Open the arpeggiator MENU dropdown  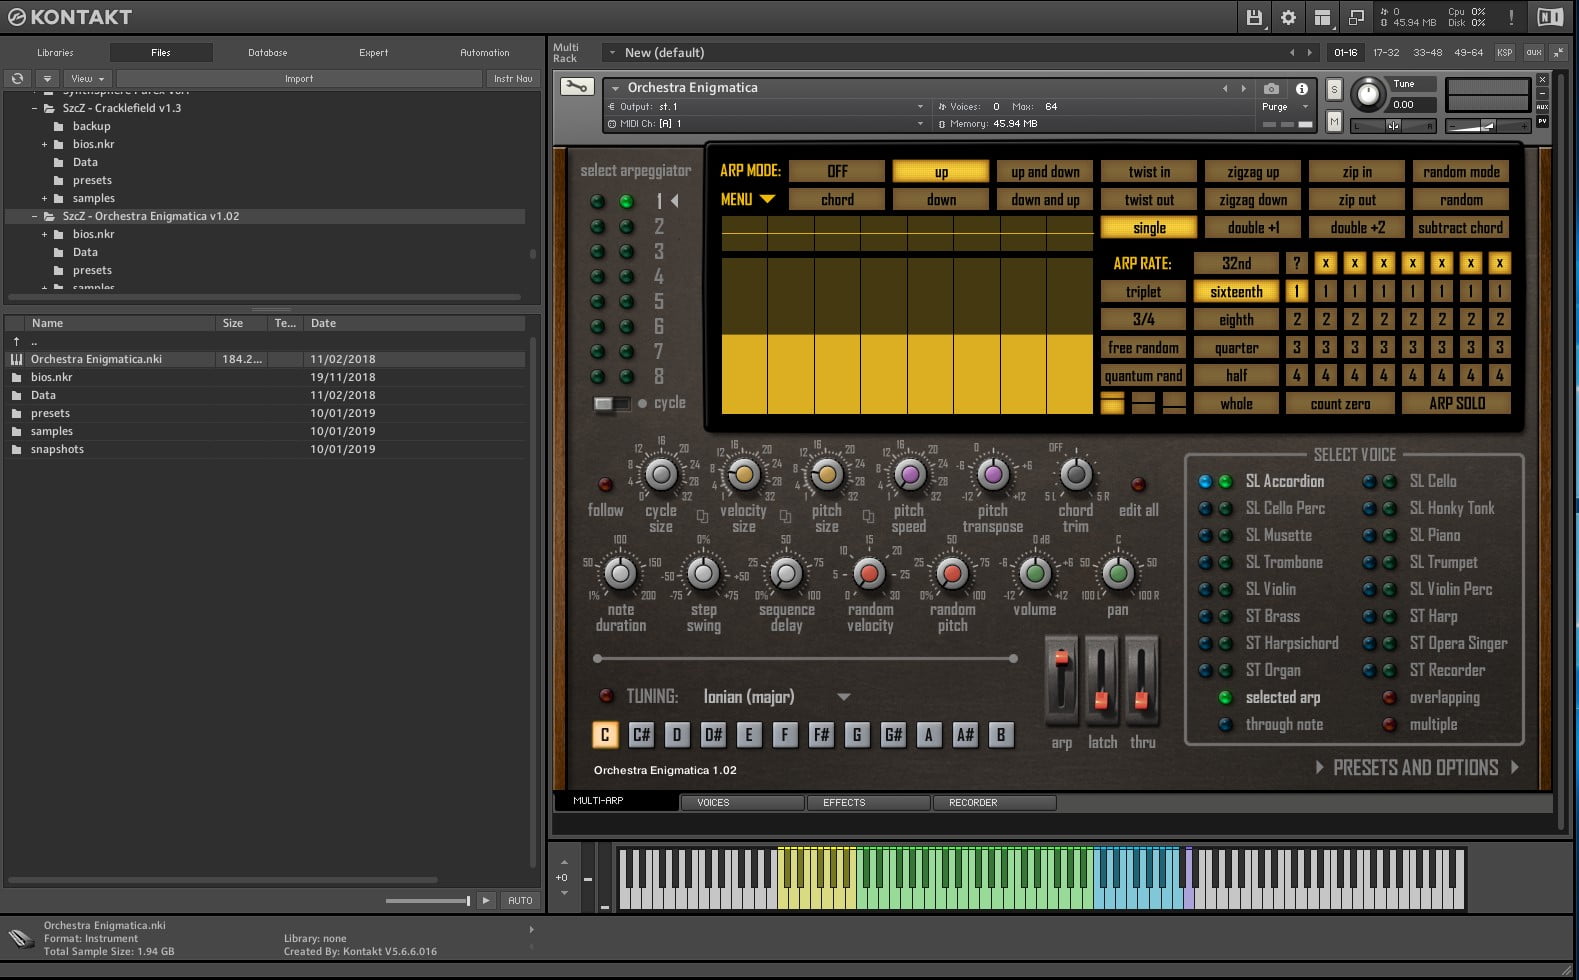pyautogui.click(x=748, y=199)
